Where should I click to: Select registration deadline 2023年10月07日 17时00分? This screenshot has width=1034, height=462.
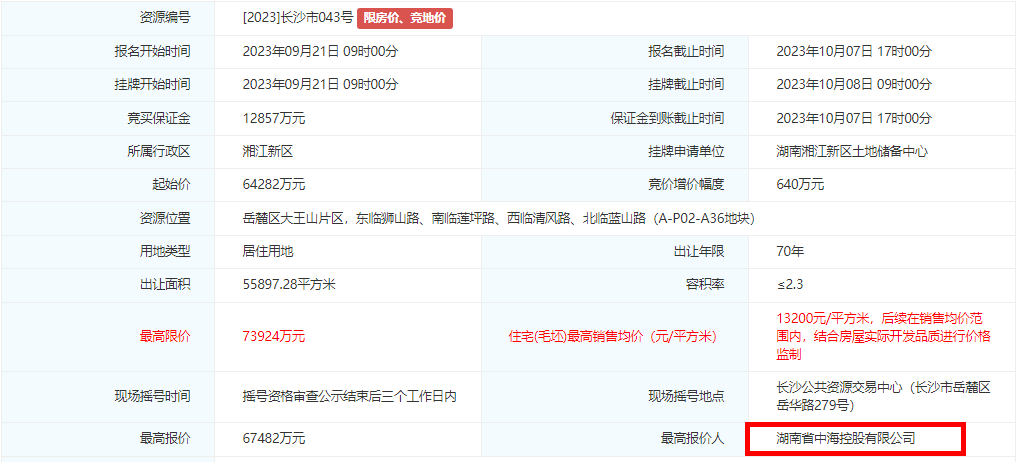tap(854, 51)
